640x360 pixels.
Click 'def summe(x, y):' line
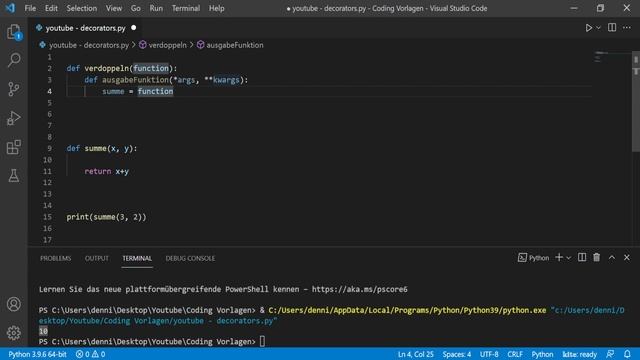pos(102,149)
